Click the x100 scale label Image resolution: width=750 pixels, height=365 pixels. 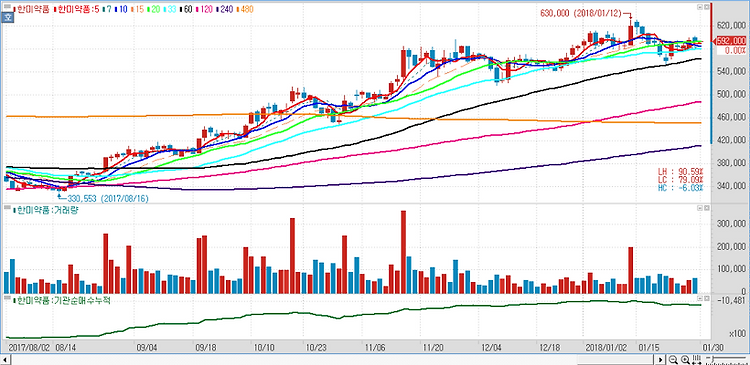coord(737,333)
